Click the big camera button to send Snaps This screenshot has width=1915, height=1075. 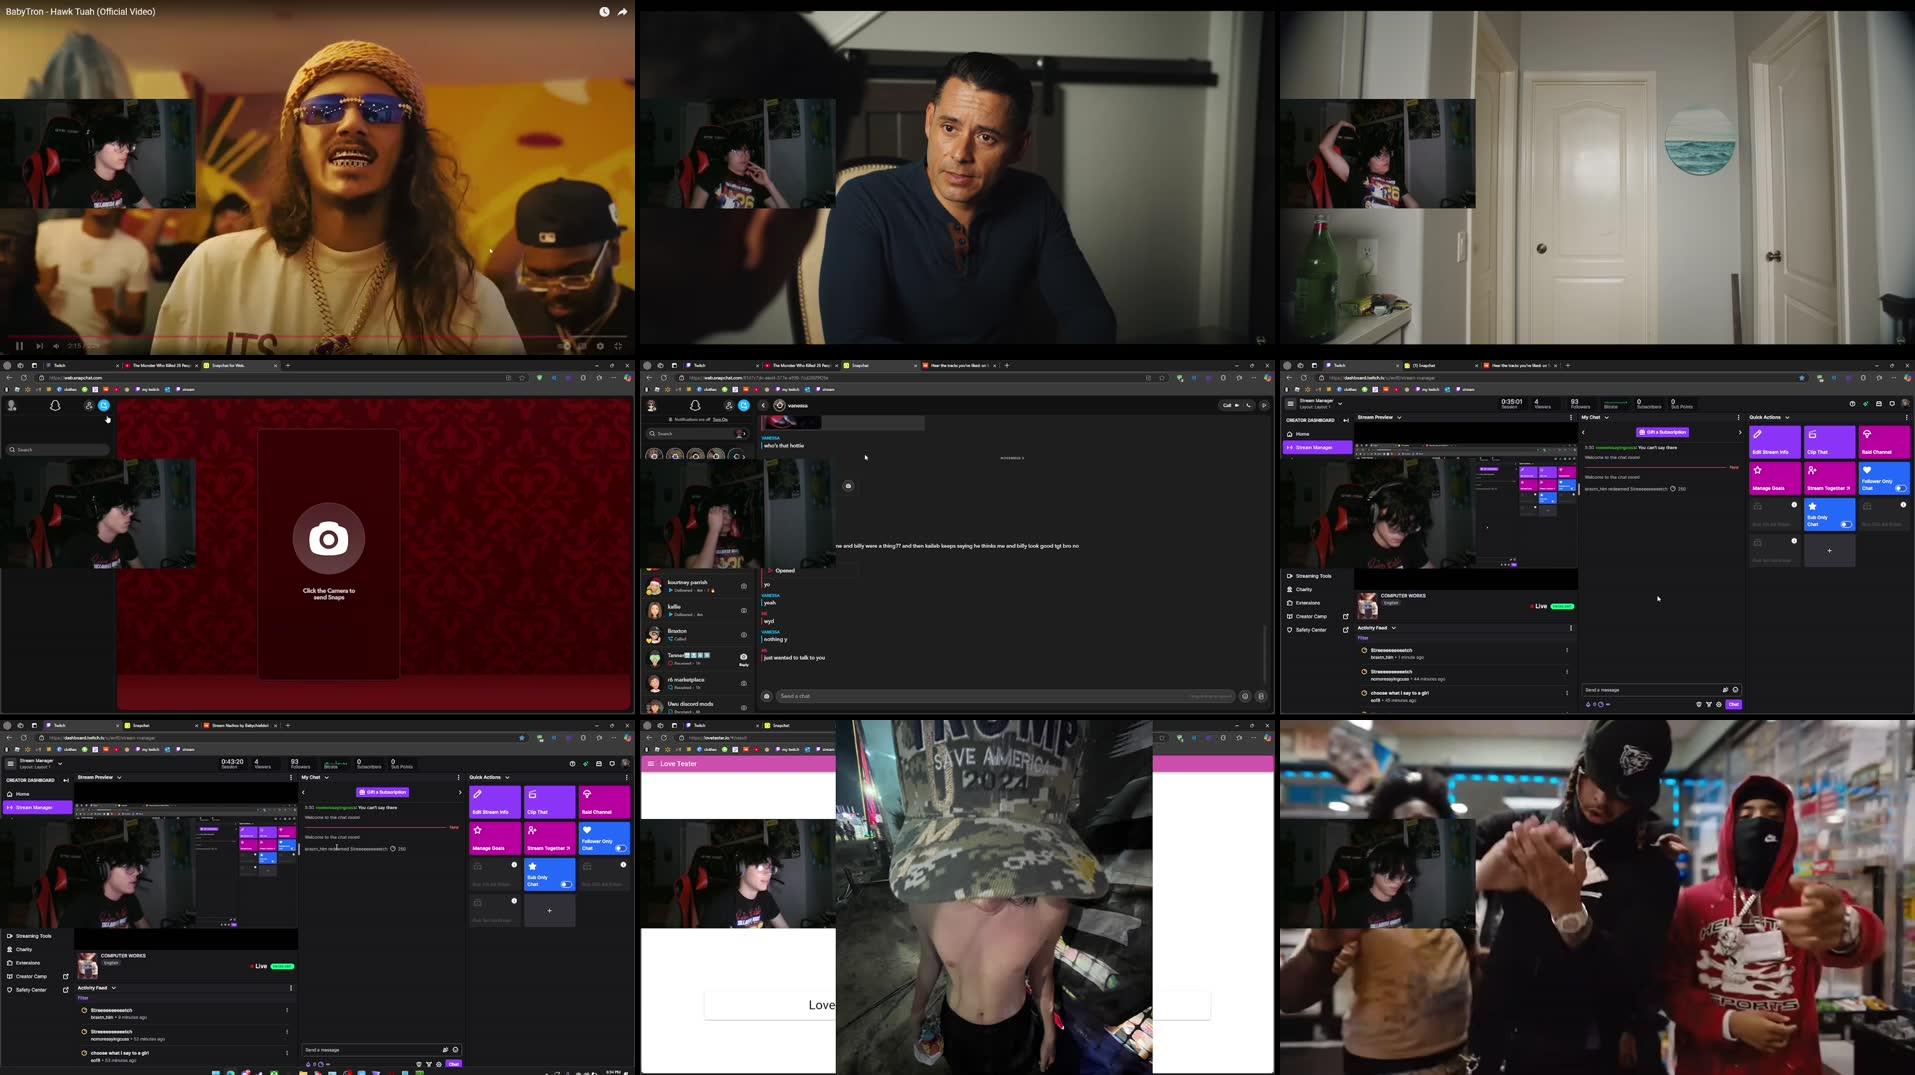click(x=328, y=539)
